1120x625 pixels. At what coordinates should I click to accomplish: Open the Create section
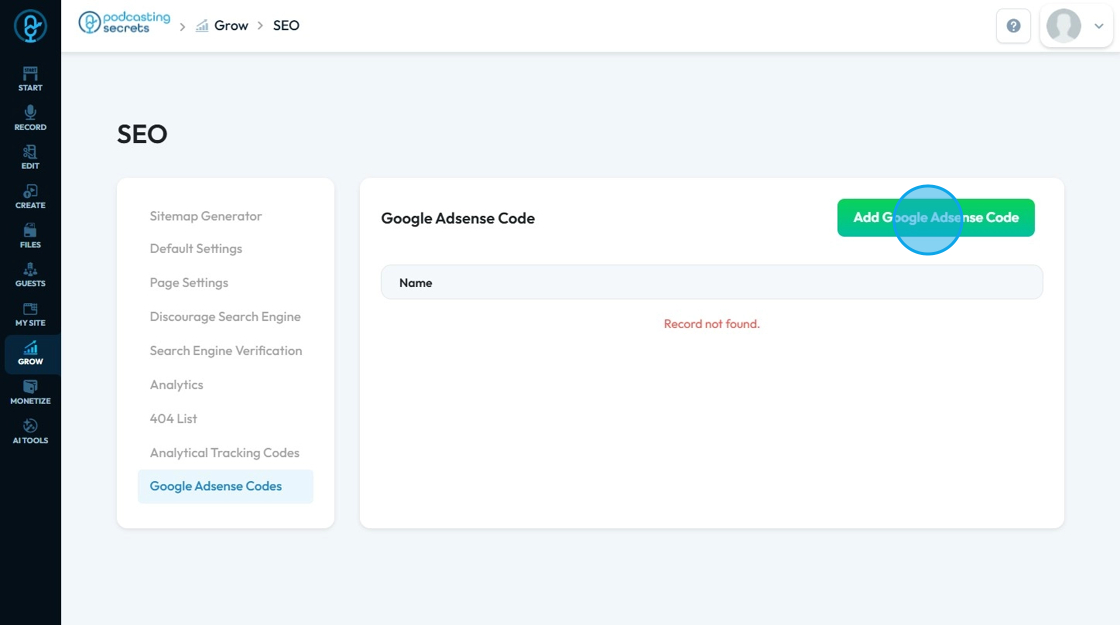pyautogui.click(x=30, y=196)
